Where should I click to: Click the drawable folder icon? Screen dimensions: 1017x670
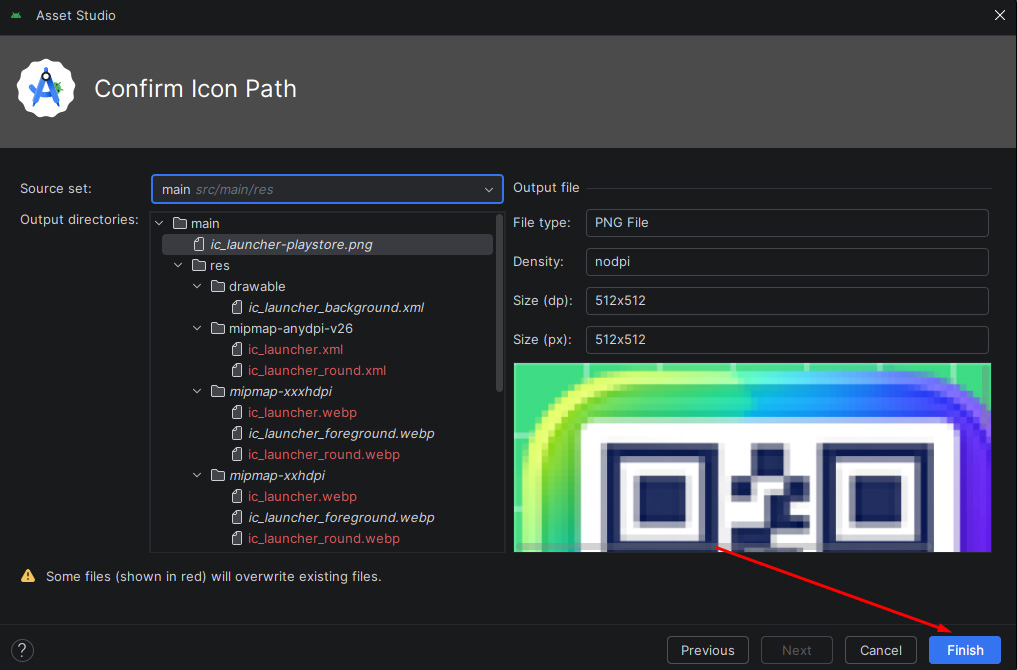coord(218,286)
